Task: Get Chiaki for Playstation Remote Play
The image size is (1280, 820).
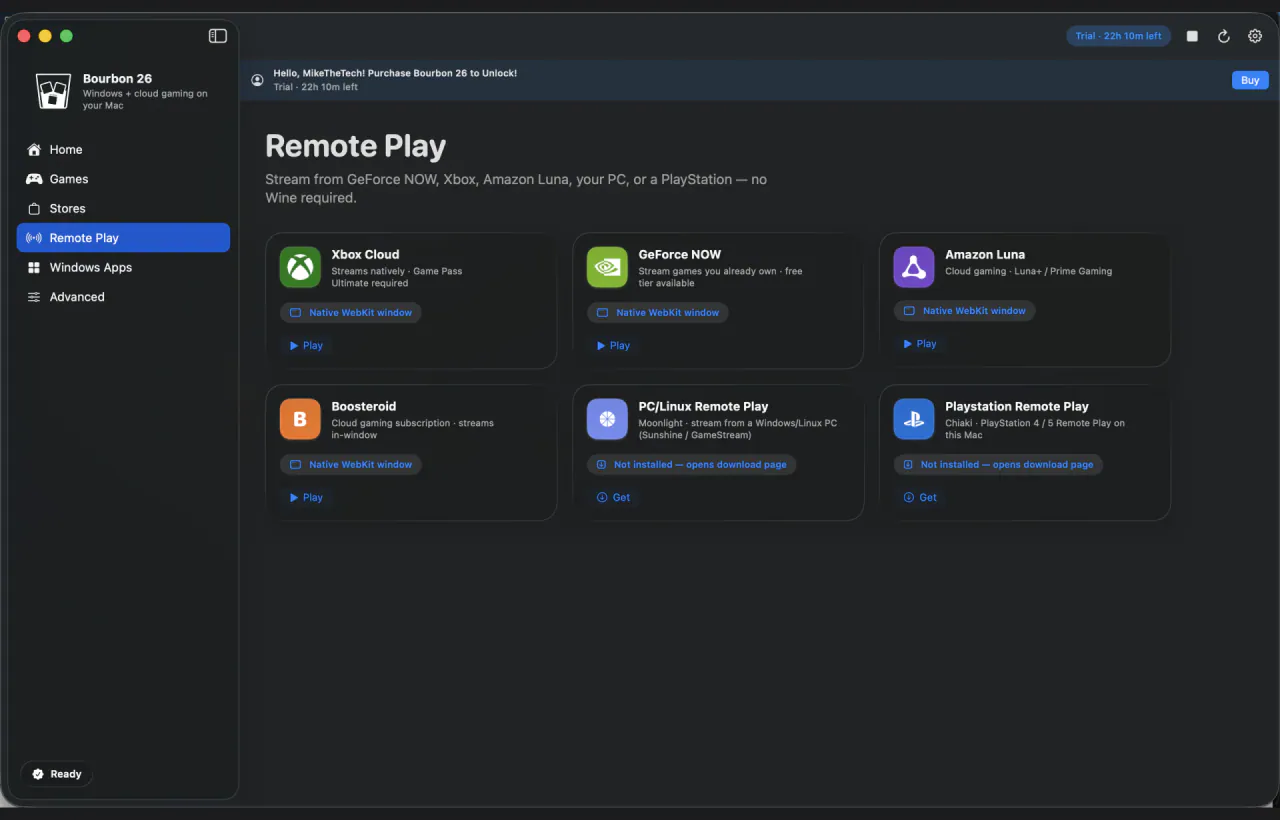Action: point(920,497)
